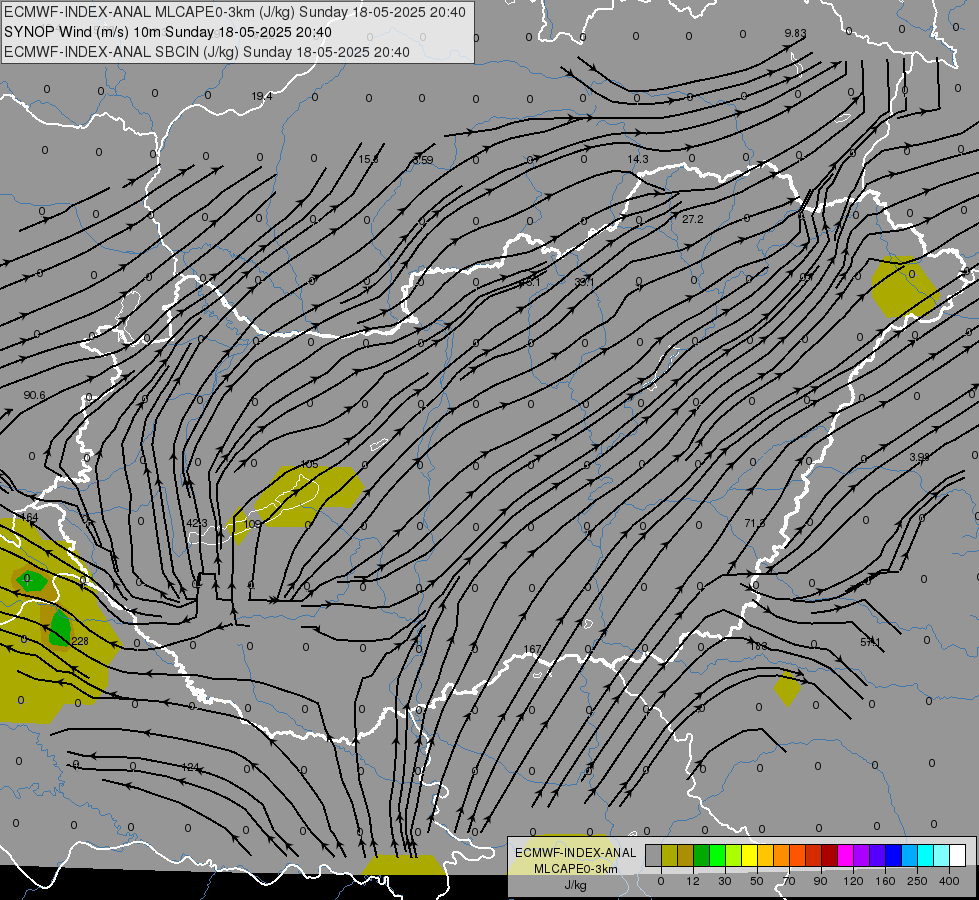979x900 pixels.
Task: Click the 14.3 value on the map
Action: [638, 159]
